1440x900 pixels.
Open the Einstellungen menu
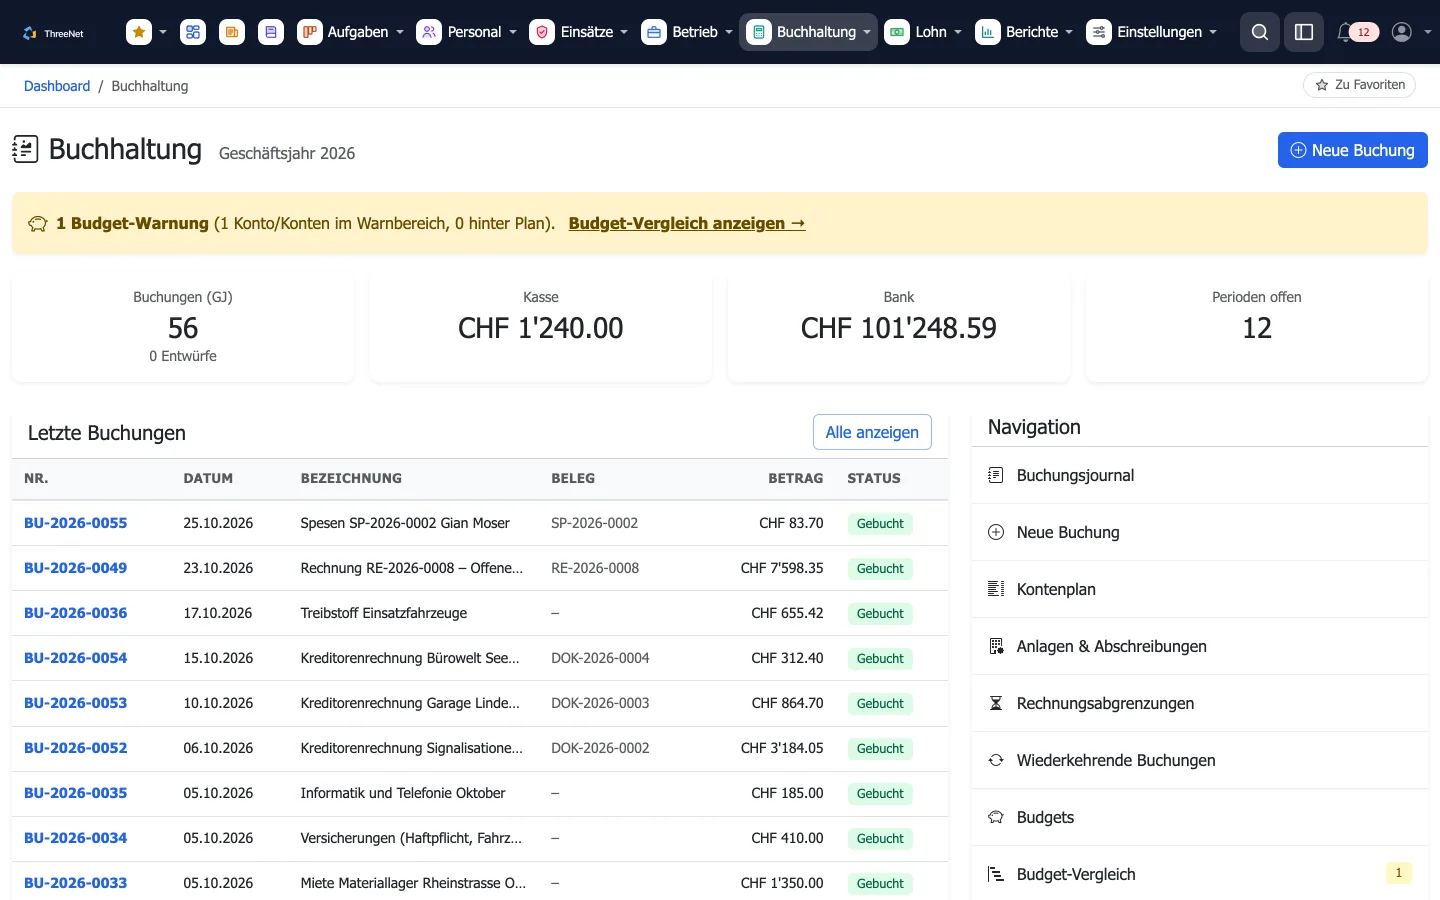coord(1152,32)
